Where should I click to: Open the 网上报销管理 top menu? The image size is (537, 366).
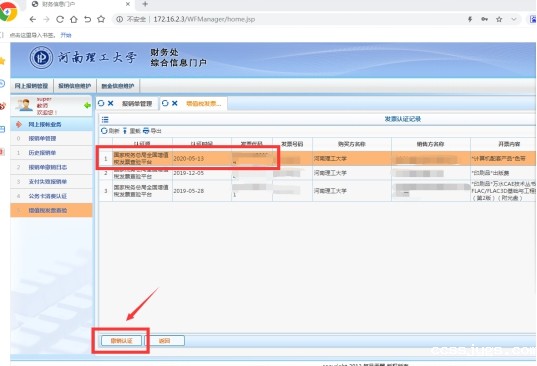point(32,86)
